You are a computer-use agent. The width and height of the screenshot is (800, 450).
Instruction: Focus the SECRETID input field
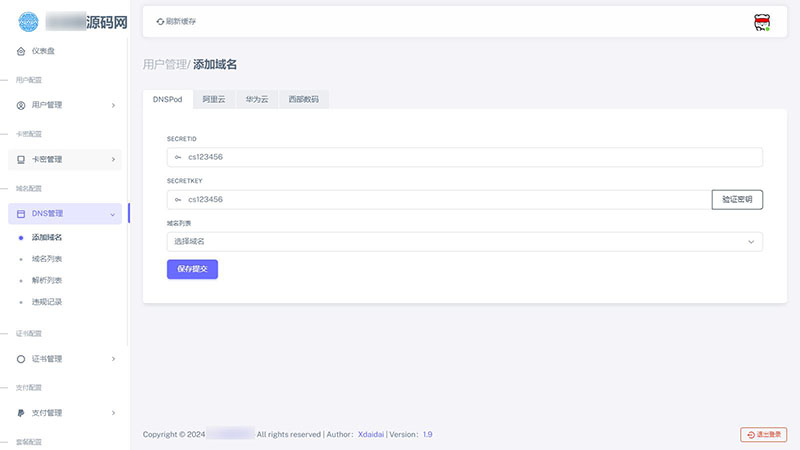point(465,157)
